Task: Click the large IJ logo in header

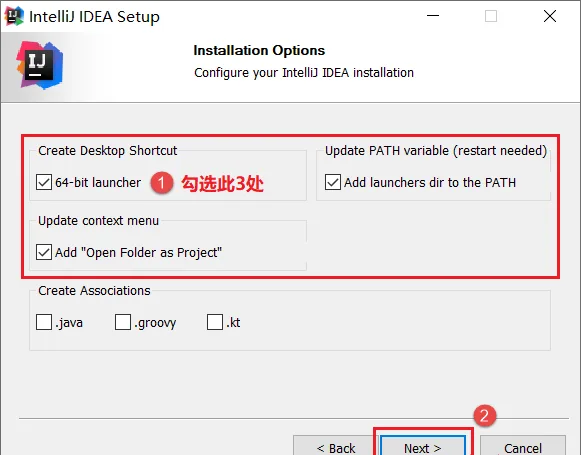Action: click(40, 66)
